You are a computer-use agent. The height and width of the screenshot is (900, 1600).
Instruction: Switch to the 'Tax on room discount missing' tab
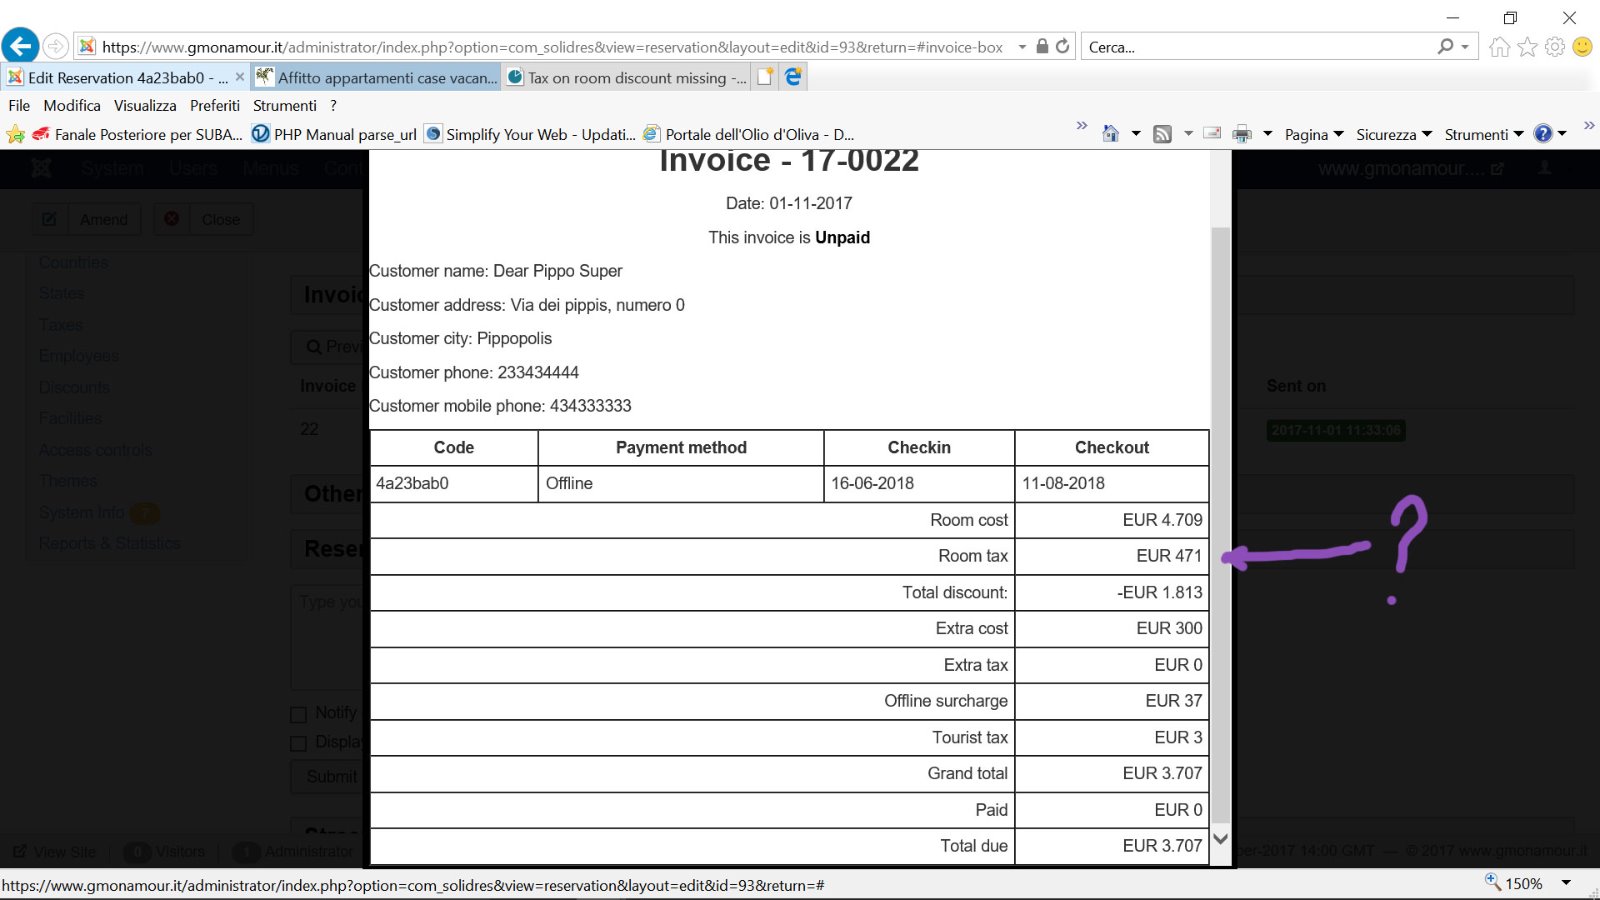(627, 77)
